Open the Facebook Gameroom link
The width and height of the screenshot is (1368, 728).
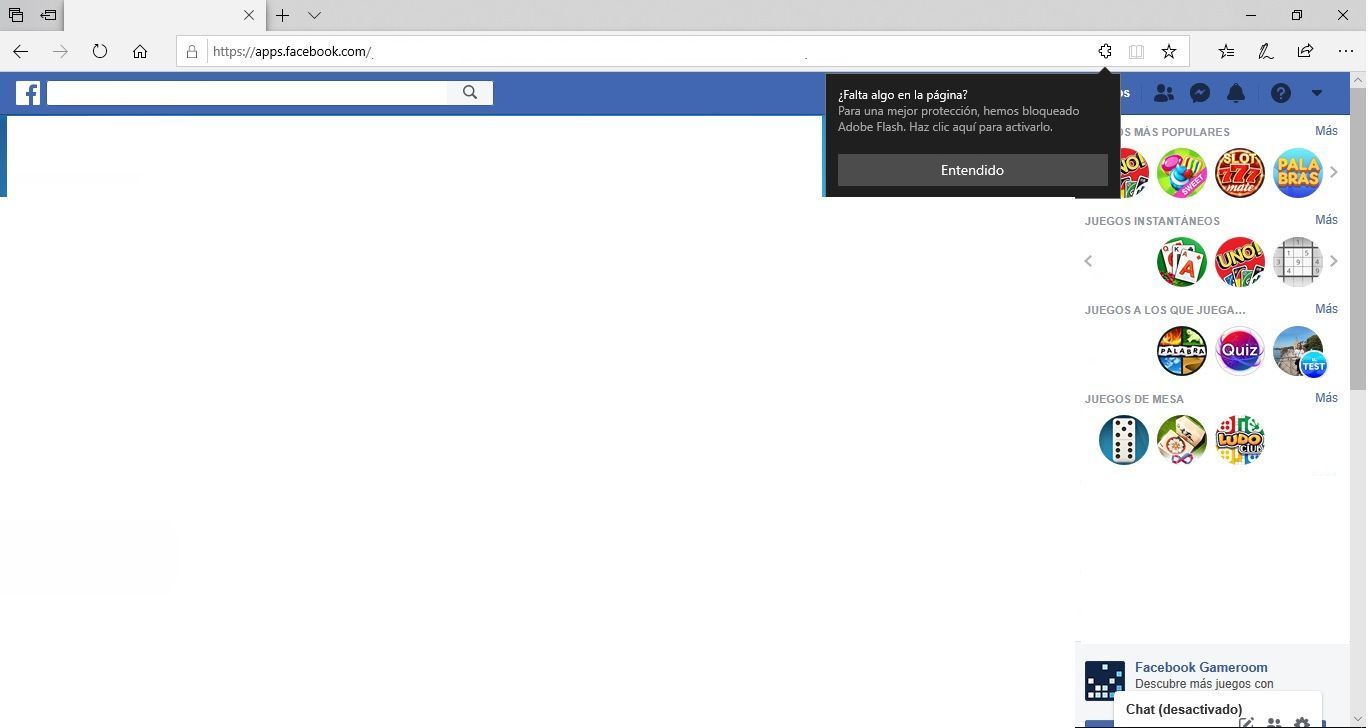(1201, 667)
